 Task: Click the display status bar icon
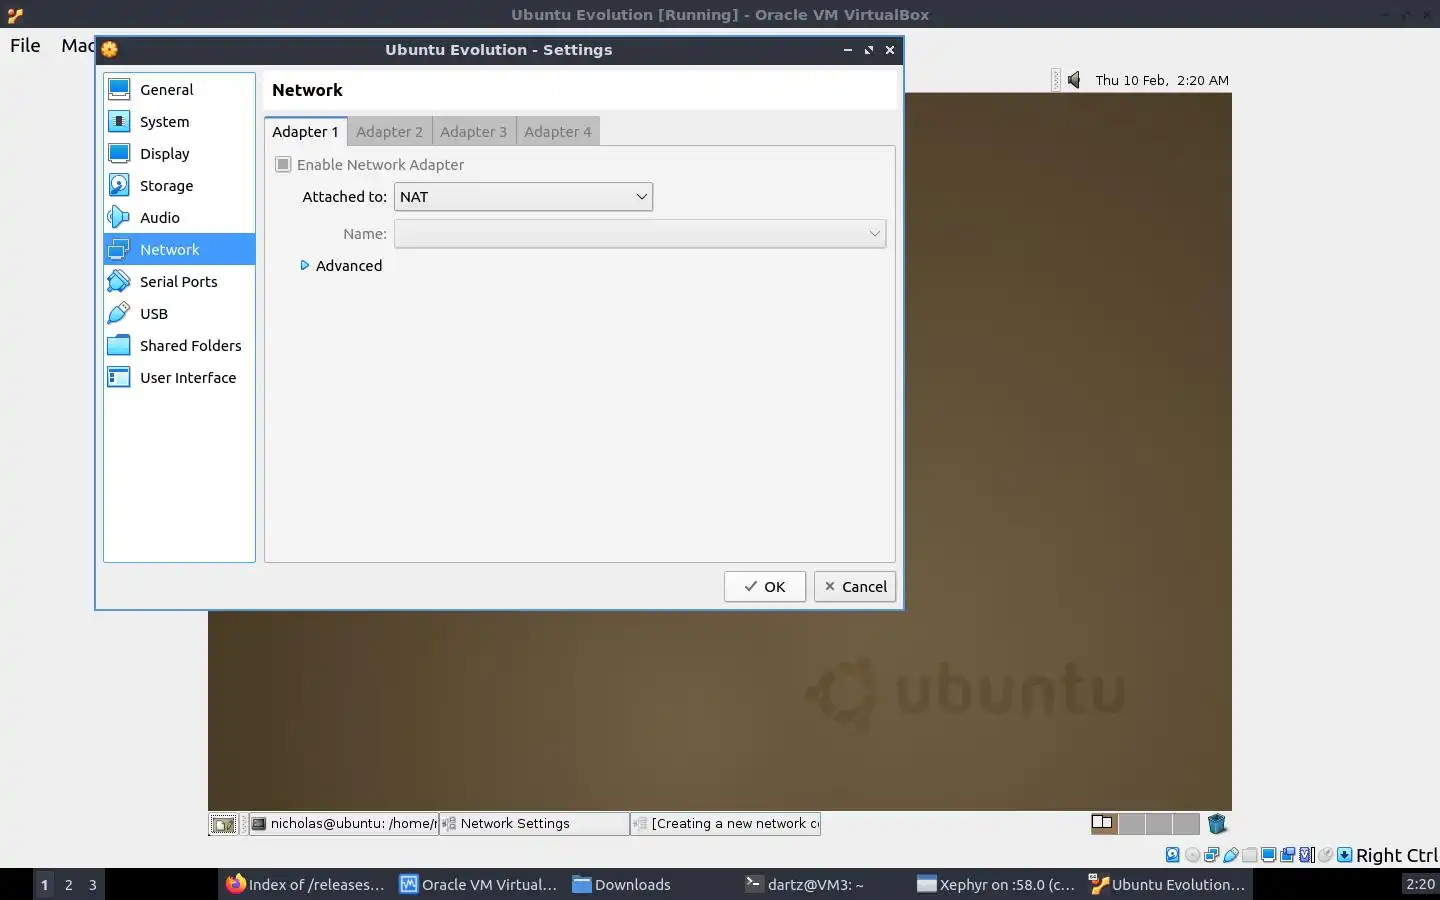(x=1268, y=855)
